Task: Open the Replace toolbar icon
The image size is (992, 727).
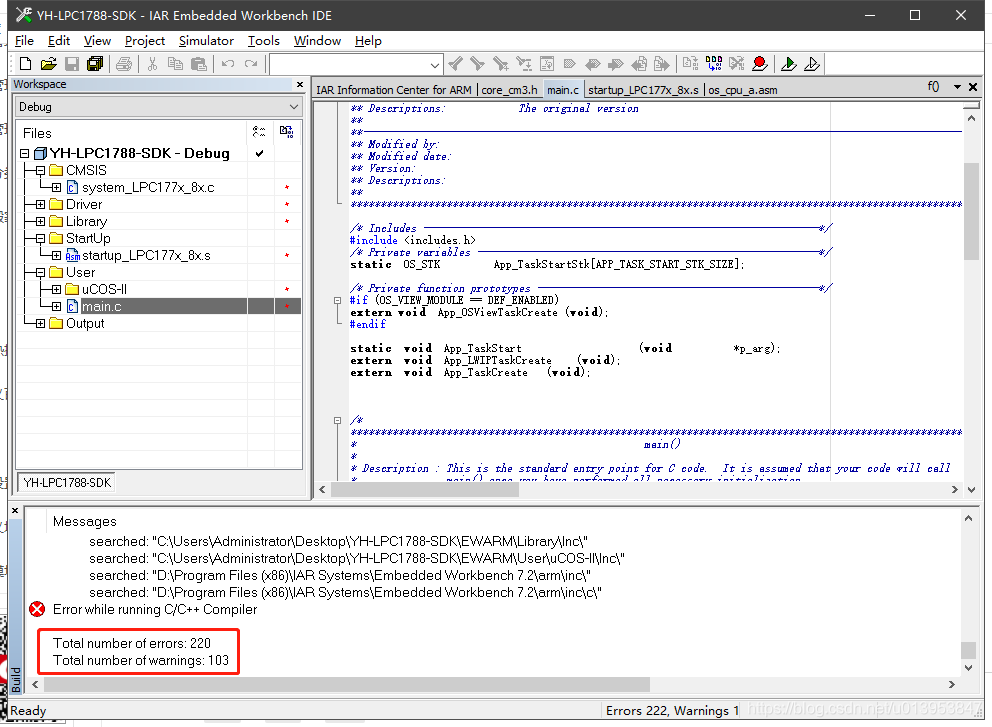Action: 524,64
